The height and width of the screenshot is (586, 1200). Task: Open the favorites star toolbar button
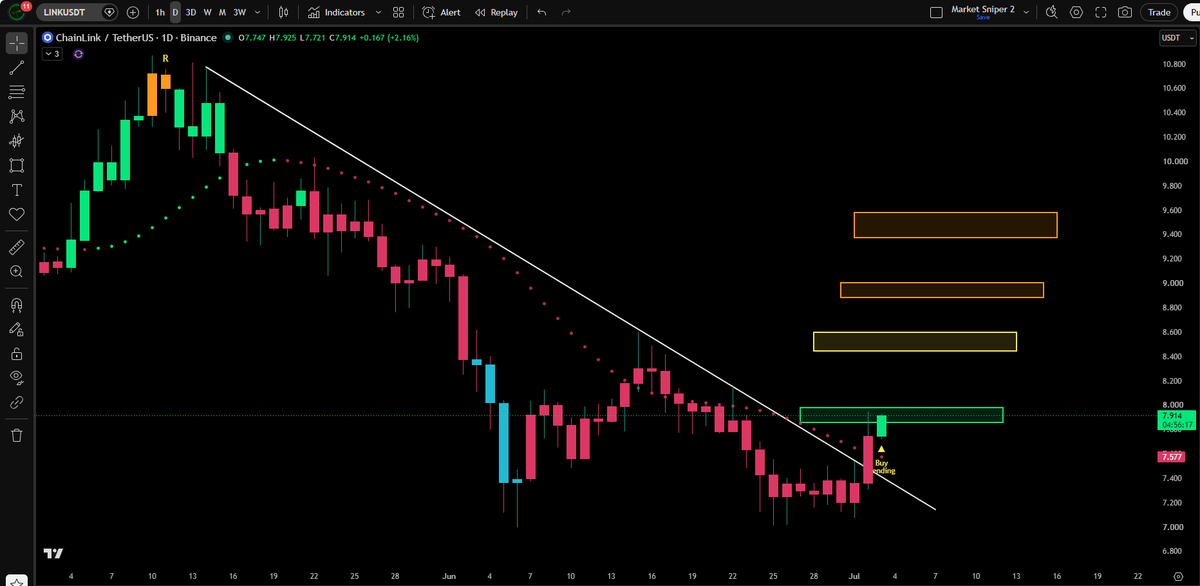17,579
